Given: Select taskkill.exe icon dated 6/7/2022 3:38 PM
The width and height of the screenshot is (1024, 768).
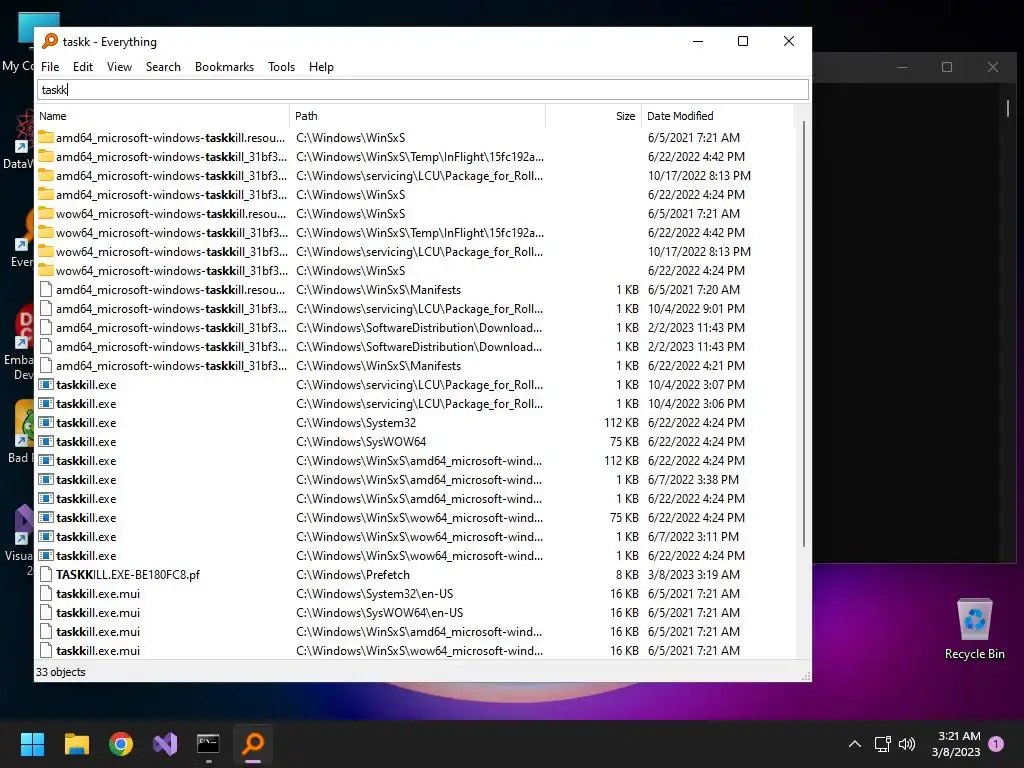Looking at the screenshot, I should [x=46, y=479].
